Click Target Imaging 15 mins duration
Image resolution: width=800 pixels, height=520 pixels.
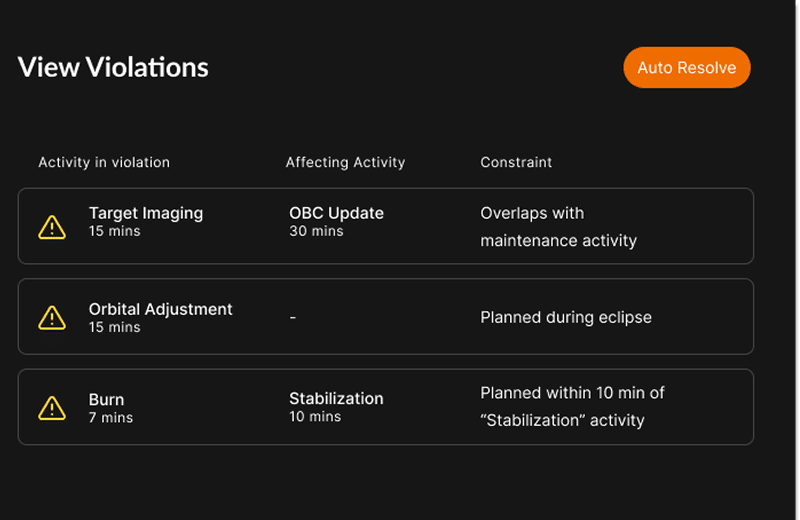coord(114,231)
